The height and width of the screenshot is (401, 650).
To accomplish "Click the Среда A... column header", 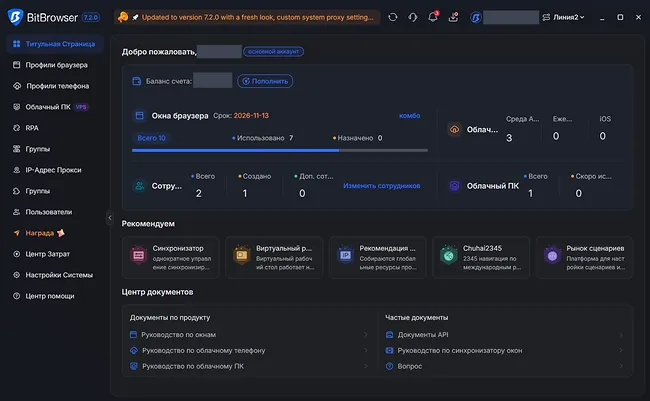I will click(522, 119).
